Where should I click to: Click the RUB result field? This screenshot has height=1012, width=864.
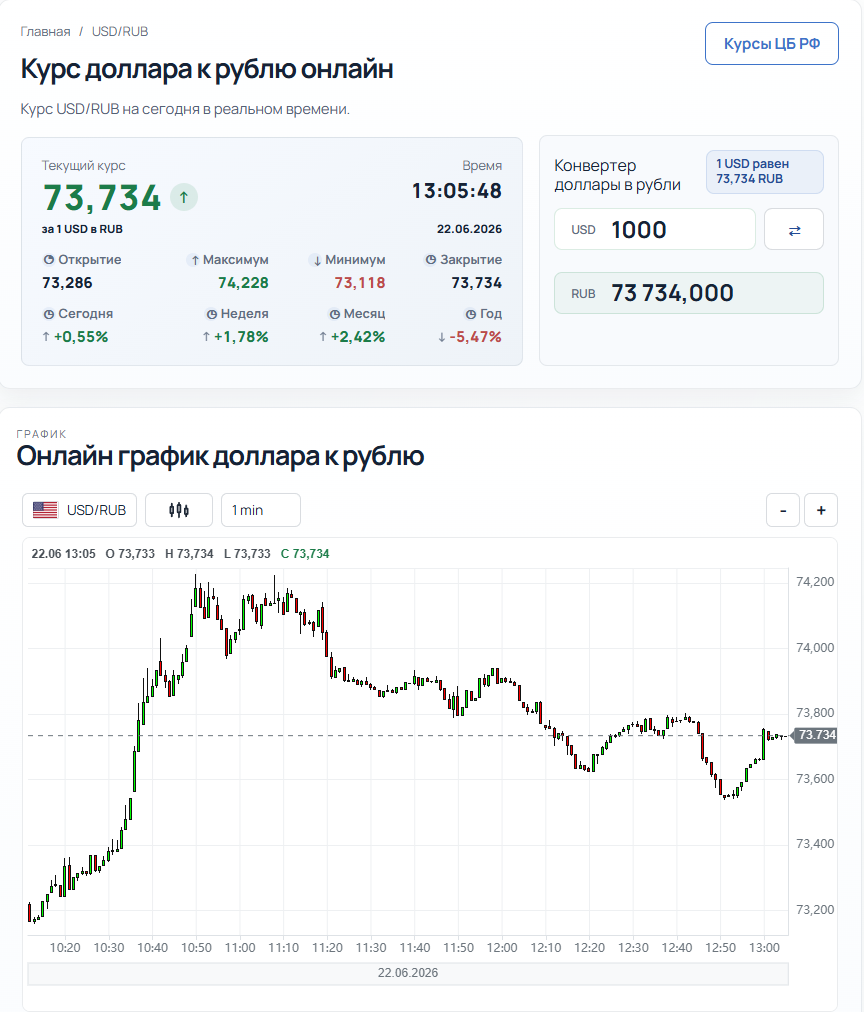click(x=688, y=293)
